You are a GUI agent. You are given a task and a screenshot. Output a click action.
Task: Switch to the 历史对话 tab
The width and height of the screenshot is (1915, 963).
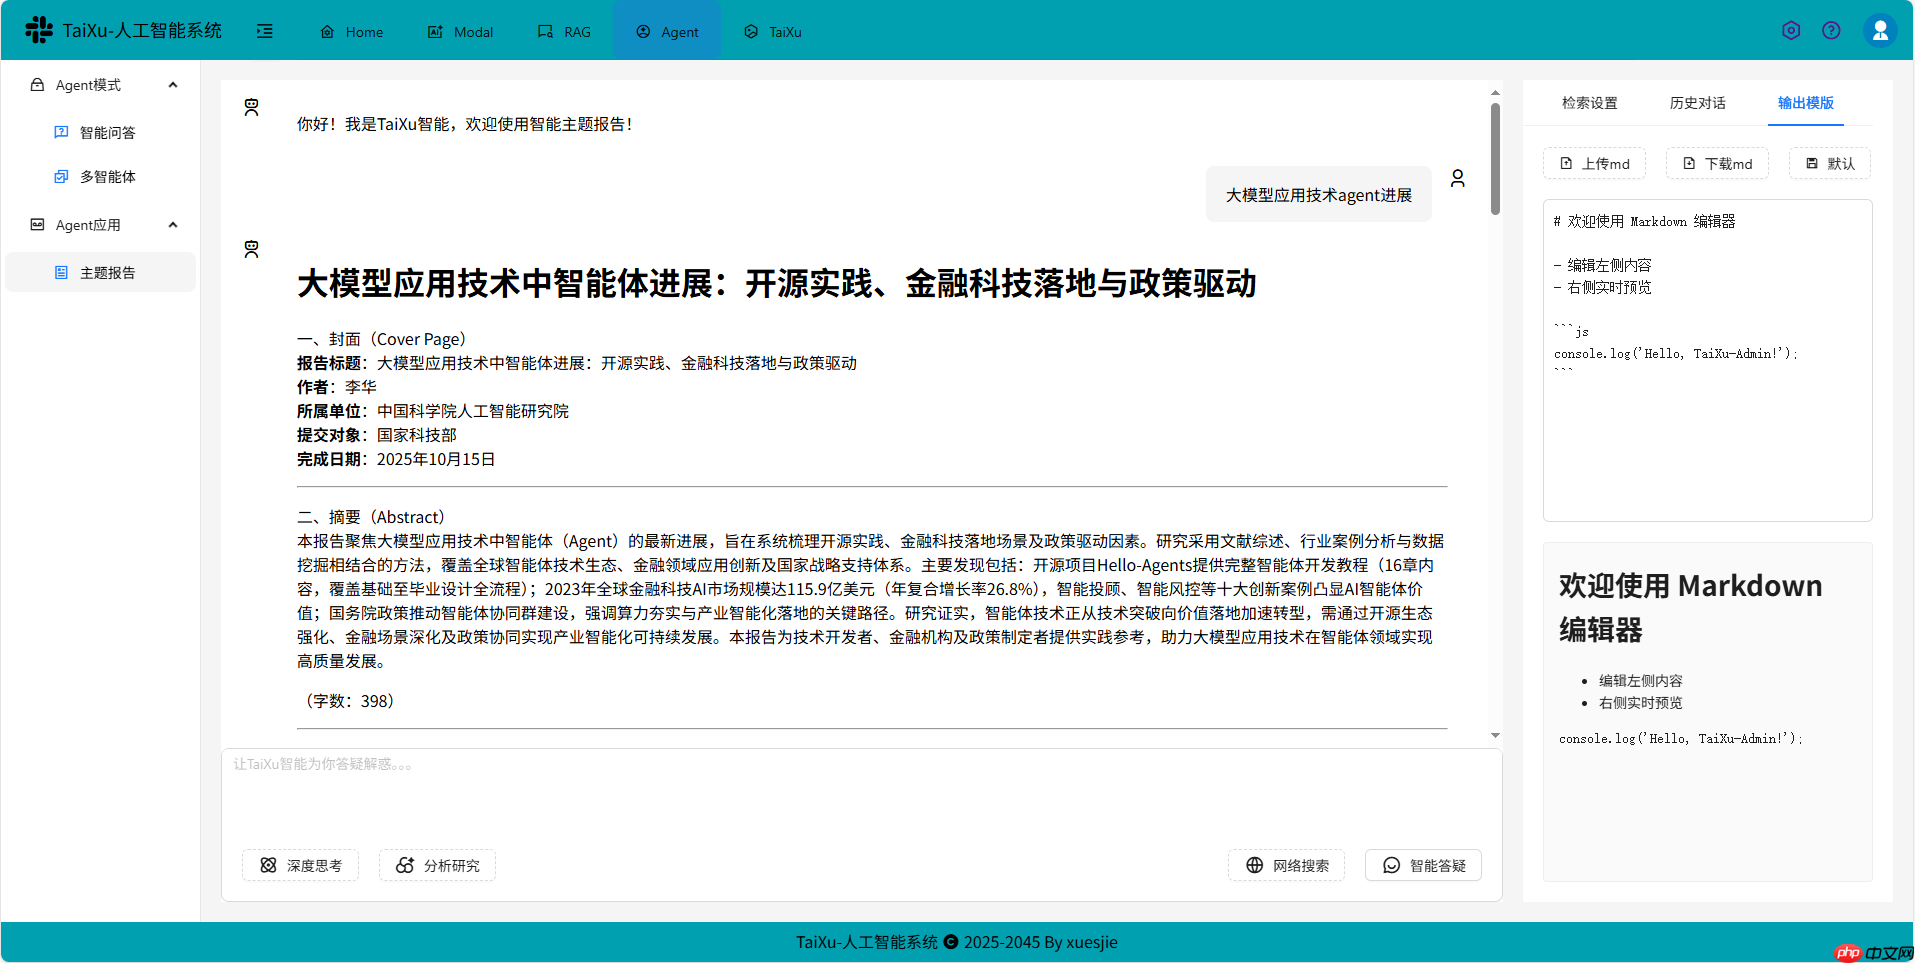tap(1697, 102)
